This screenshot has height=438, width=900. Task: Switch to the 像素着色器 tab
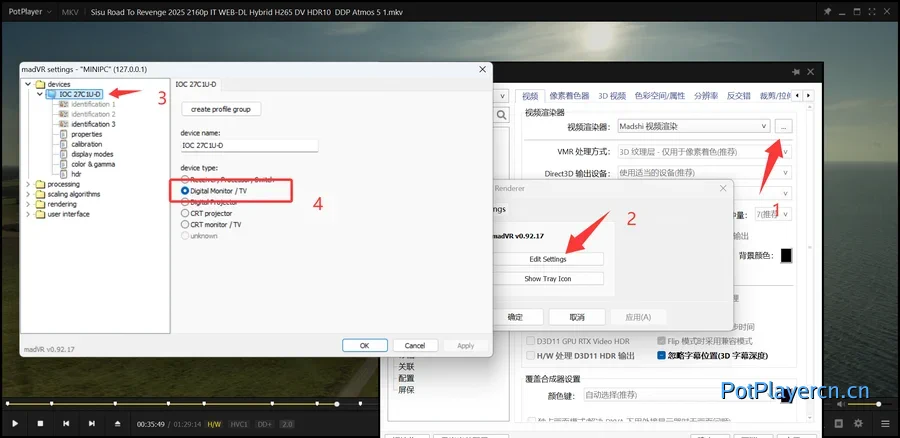[569, 96]
